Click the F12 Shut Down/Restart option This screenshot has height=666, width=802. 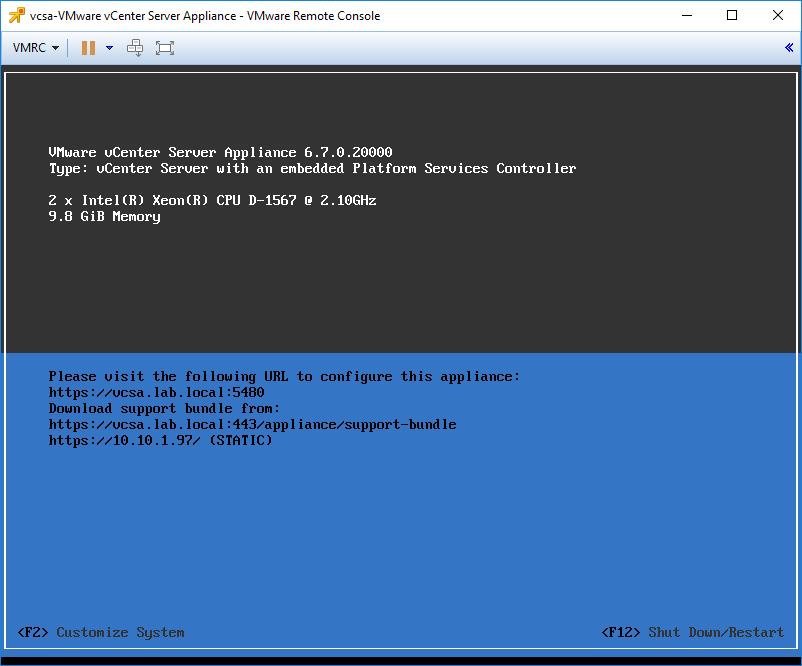[693, 633]
